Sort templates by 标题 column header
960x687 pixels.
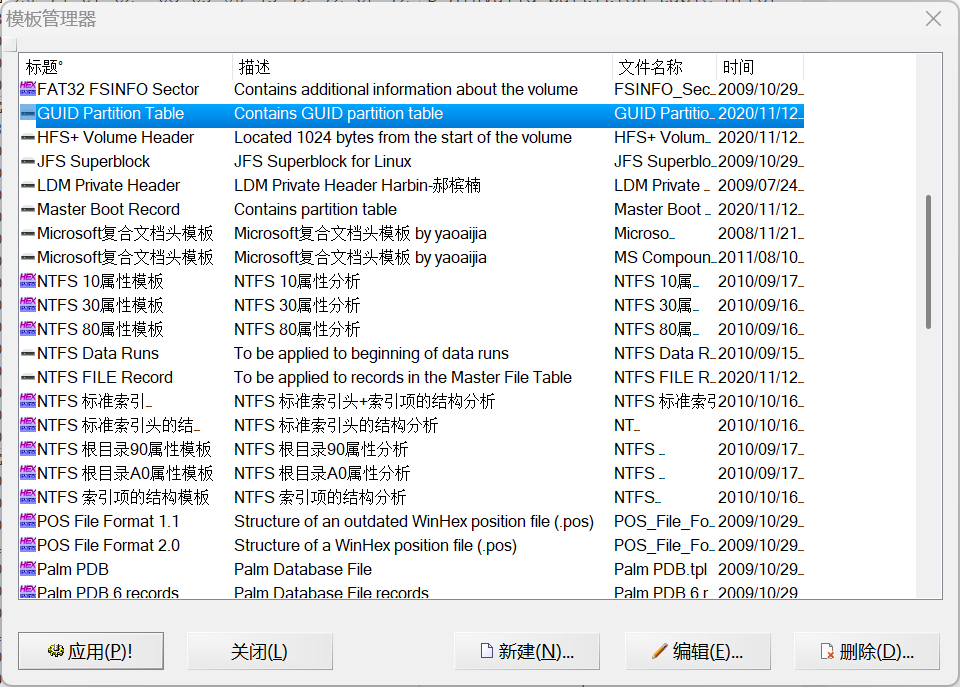(x=126, y=67)
